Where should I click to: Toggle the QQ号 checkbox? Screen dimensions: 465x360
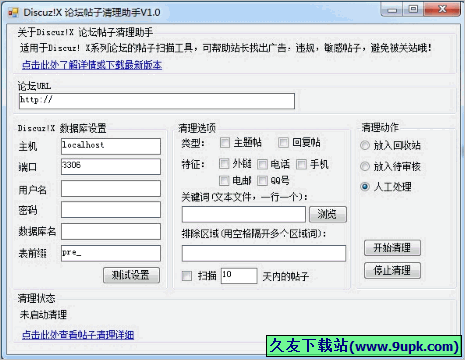263,181
